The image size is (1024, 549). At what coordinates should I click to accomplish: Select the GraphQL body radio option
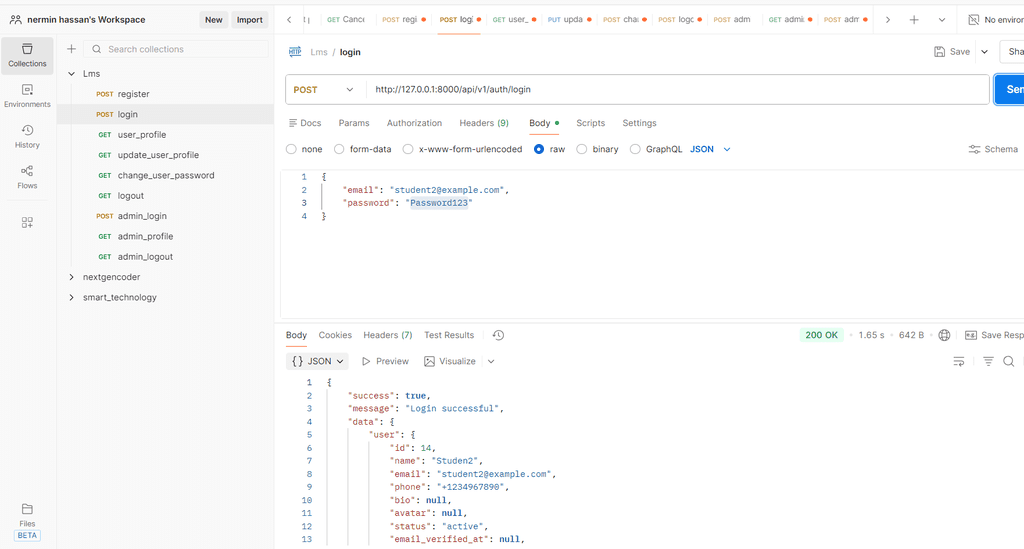[x=635, y=149]
